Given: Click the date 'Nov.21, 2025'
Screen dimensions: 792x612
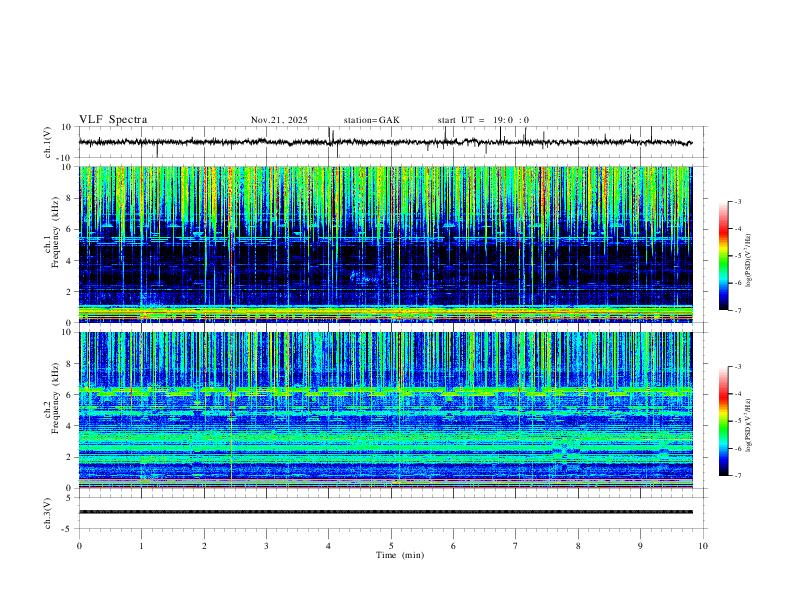Looking at the screenshot, I should (279, 120).
